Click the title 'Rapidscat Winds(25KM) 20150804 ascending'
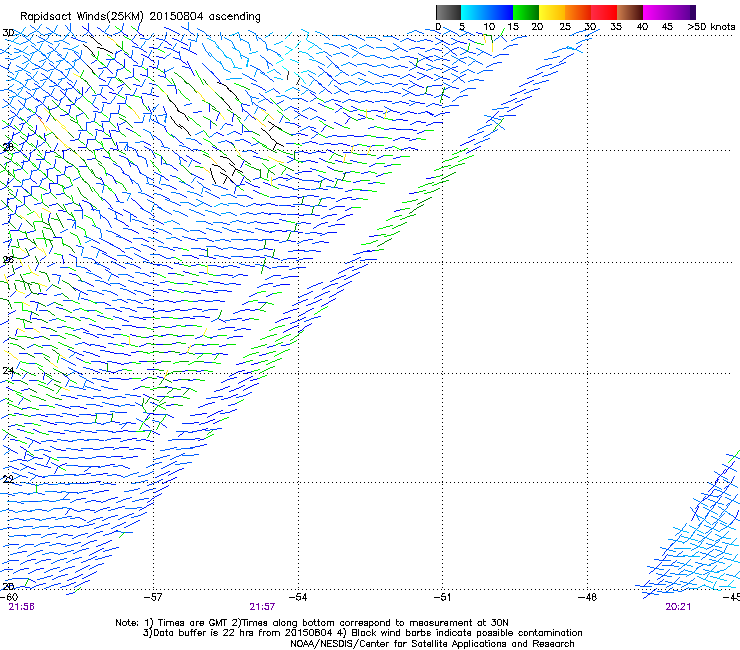The width and height of the screenshot is (740, 650). tap(140, 17)
